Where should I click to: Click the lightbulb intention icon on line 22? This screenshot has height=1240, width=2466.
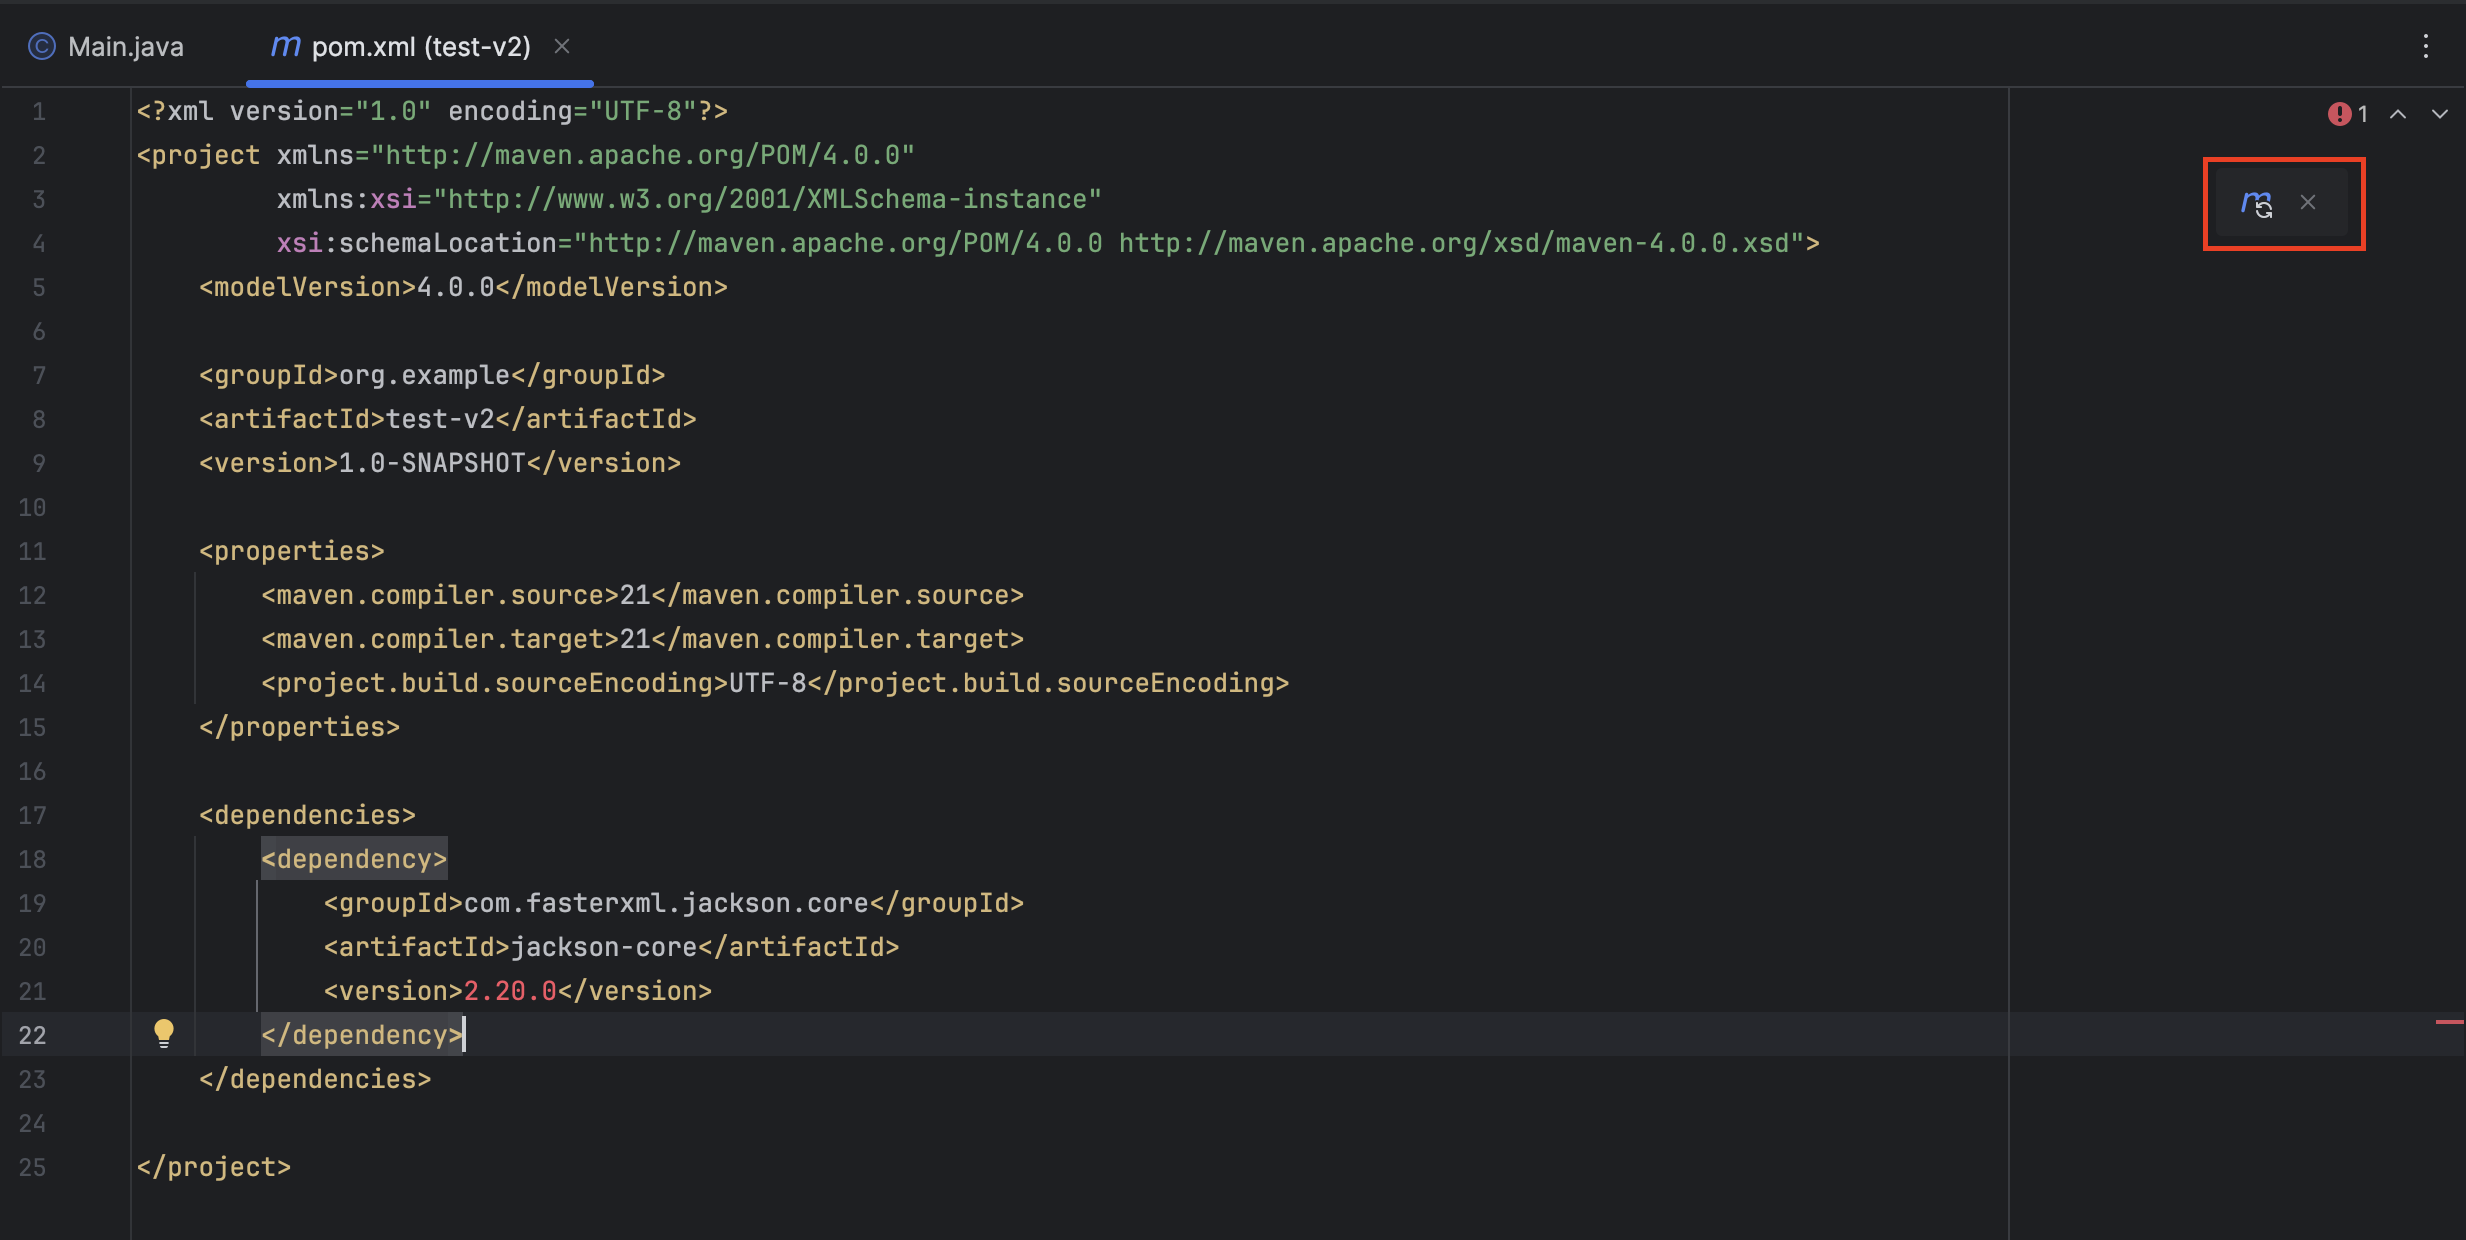click(164, 1034)
